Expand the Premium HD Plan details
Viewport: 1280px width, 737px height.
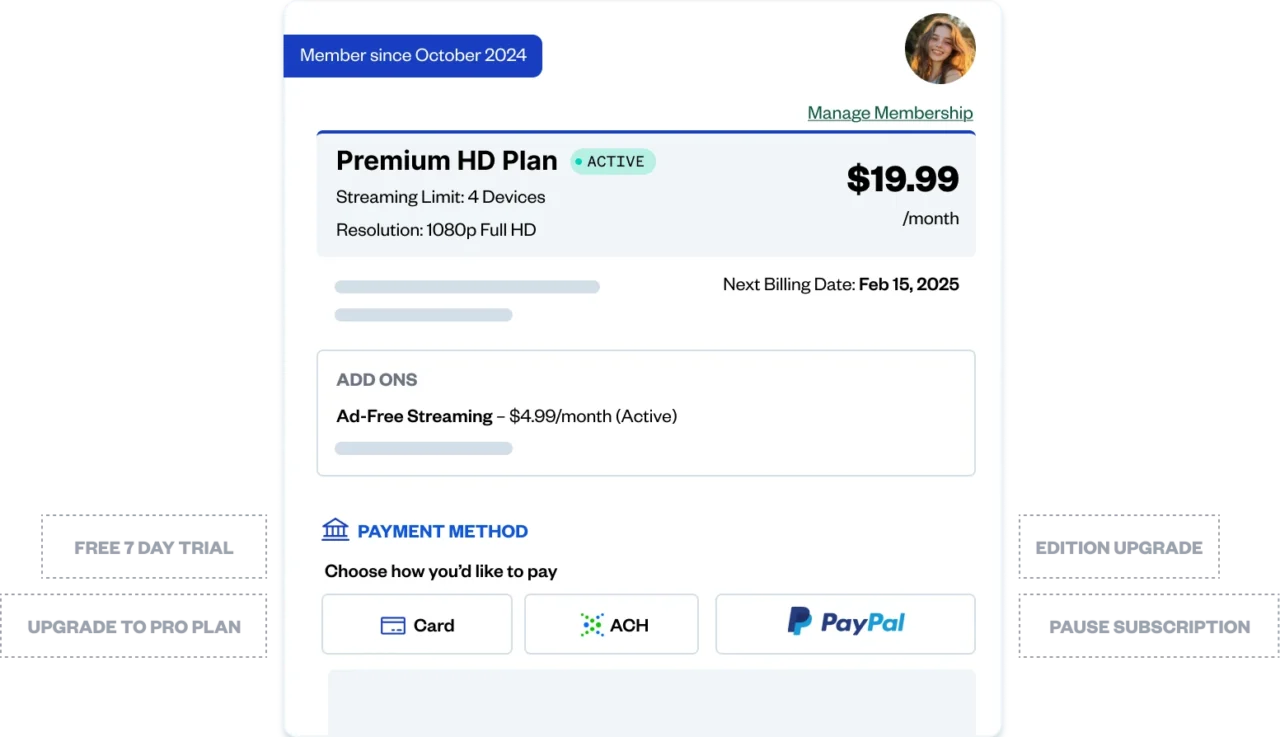(447, 160)
